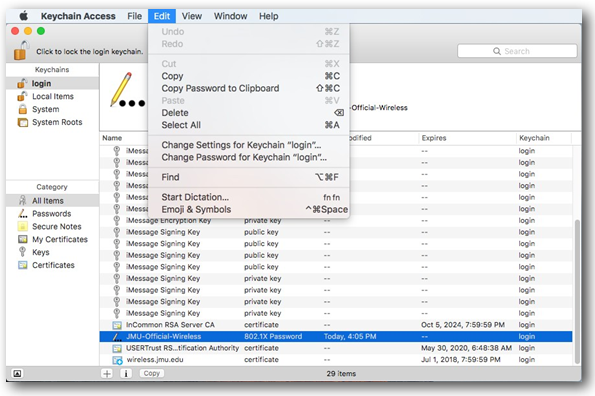Click the info button in the bottom bar
The height and width of the screenshot is (396, 595).
coord(126,374)
